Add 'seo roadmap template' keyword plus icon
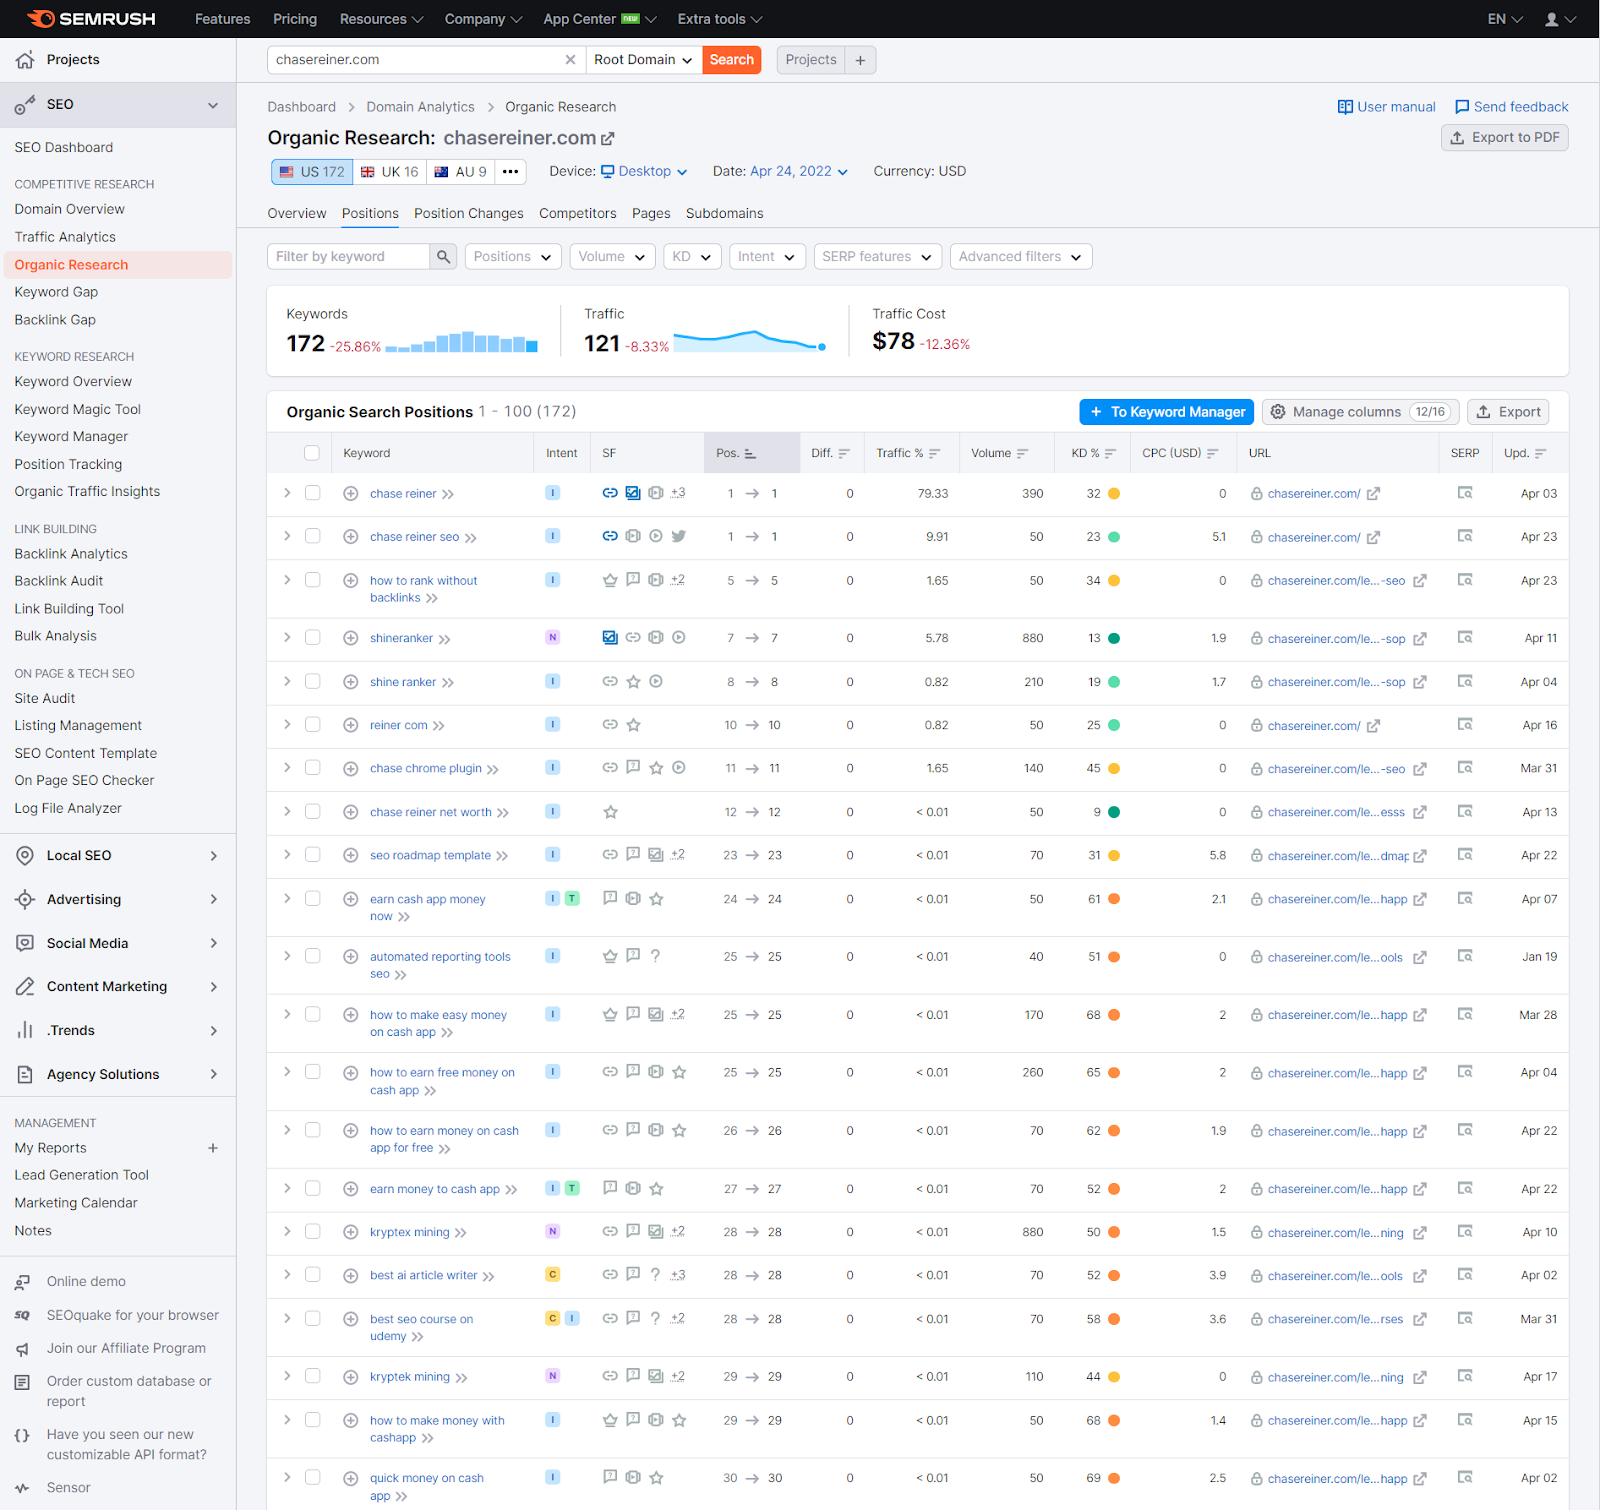 click(x=351, y=856)
